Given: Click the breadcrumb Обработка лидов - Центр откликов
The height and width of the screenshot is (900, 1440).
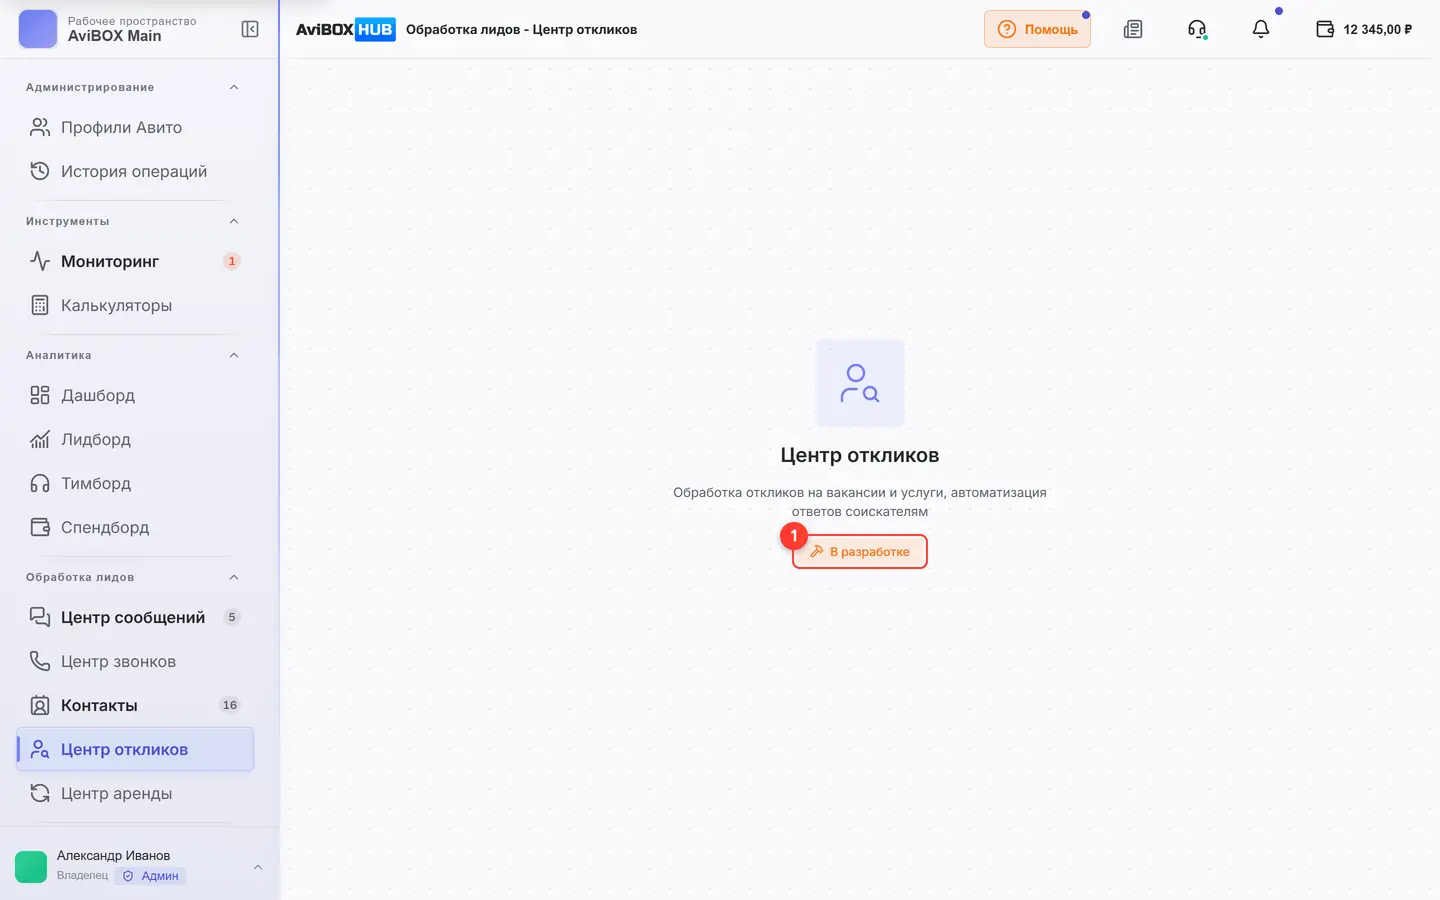Looking at the screenshot, I should click(x=521, y=29).
